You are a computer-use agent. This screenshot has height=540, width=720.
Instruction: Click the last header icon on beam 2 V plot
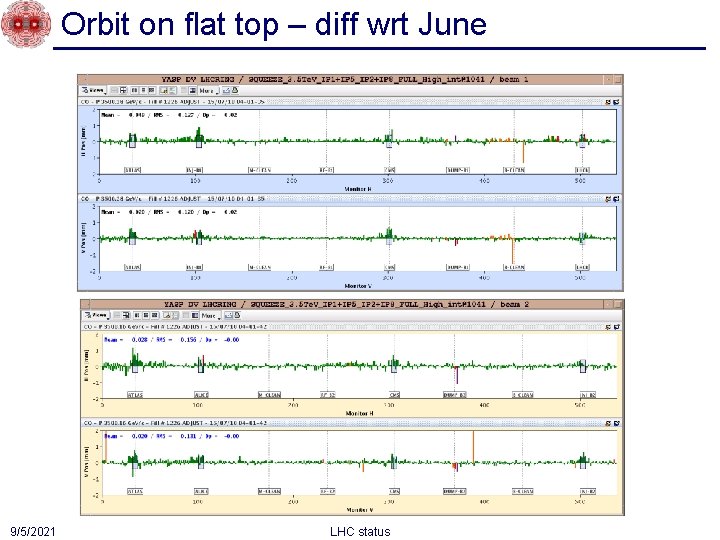617,423
